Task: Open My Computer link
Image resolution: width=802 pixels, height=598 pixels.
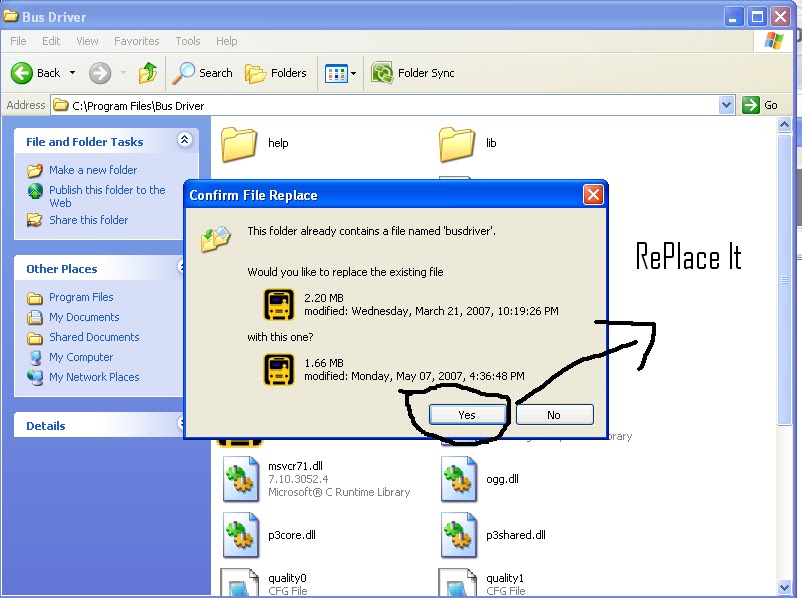Action: (81, 357)
